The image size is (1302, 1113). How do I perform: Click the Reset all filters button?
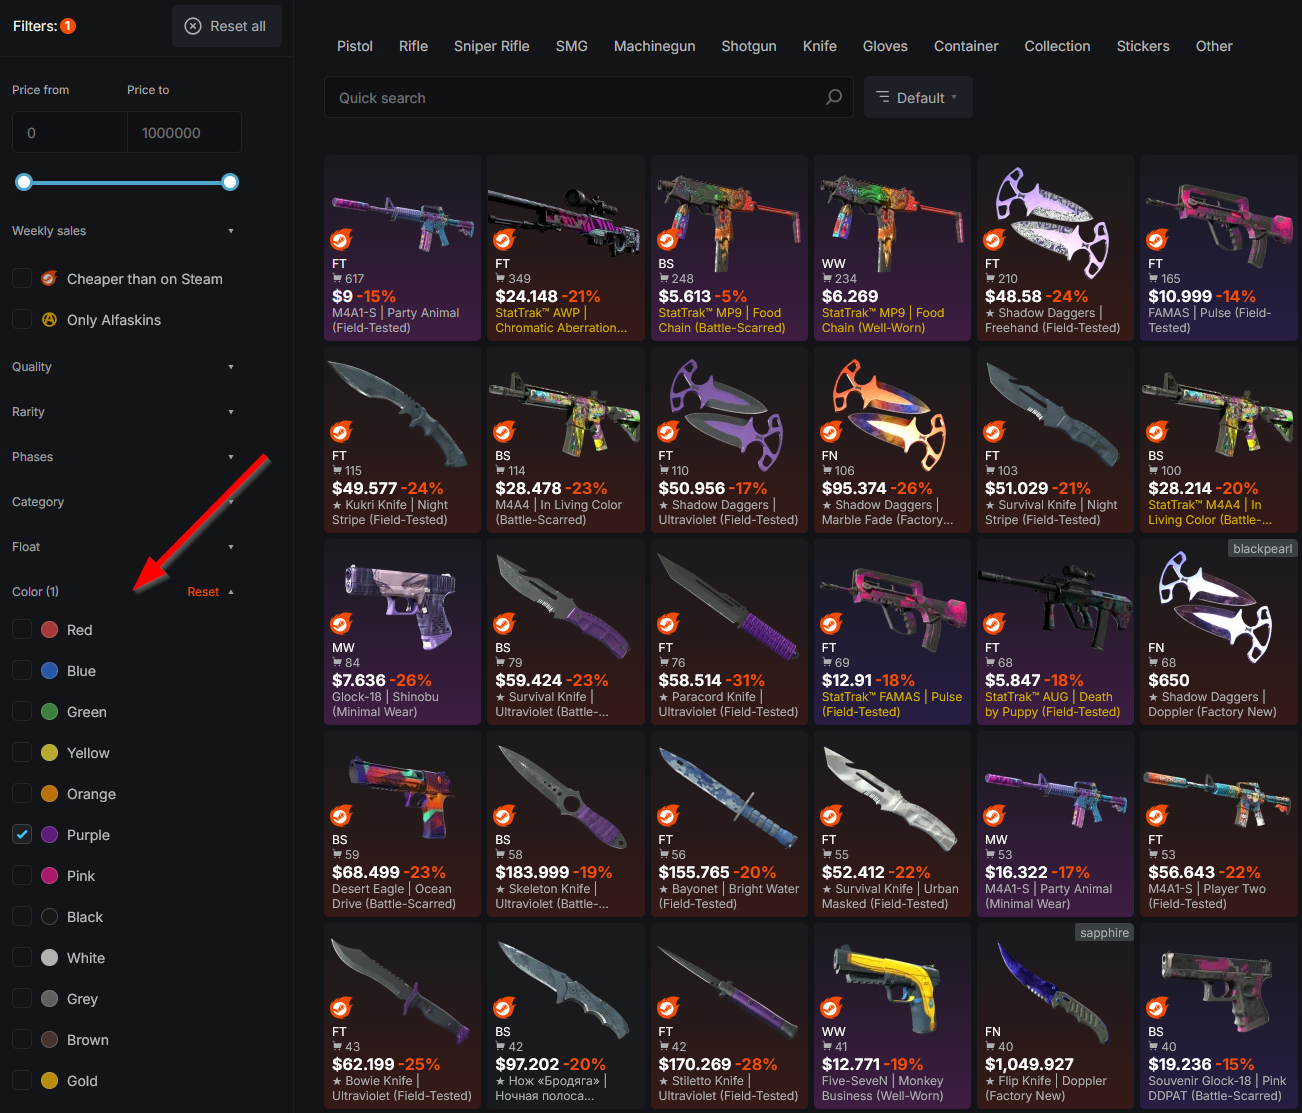pyautogui.click(x=227, y=26)
